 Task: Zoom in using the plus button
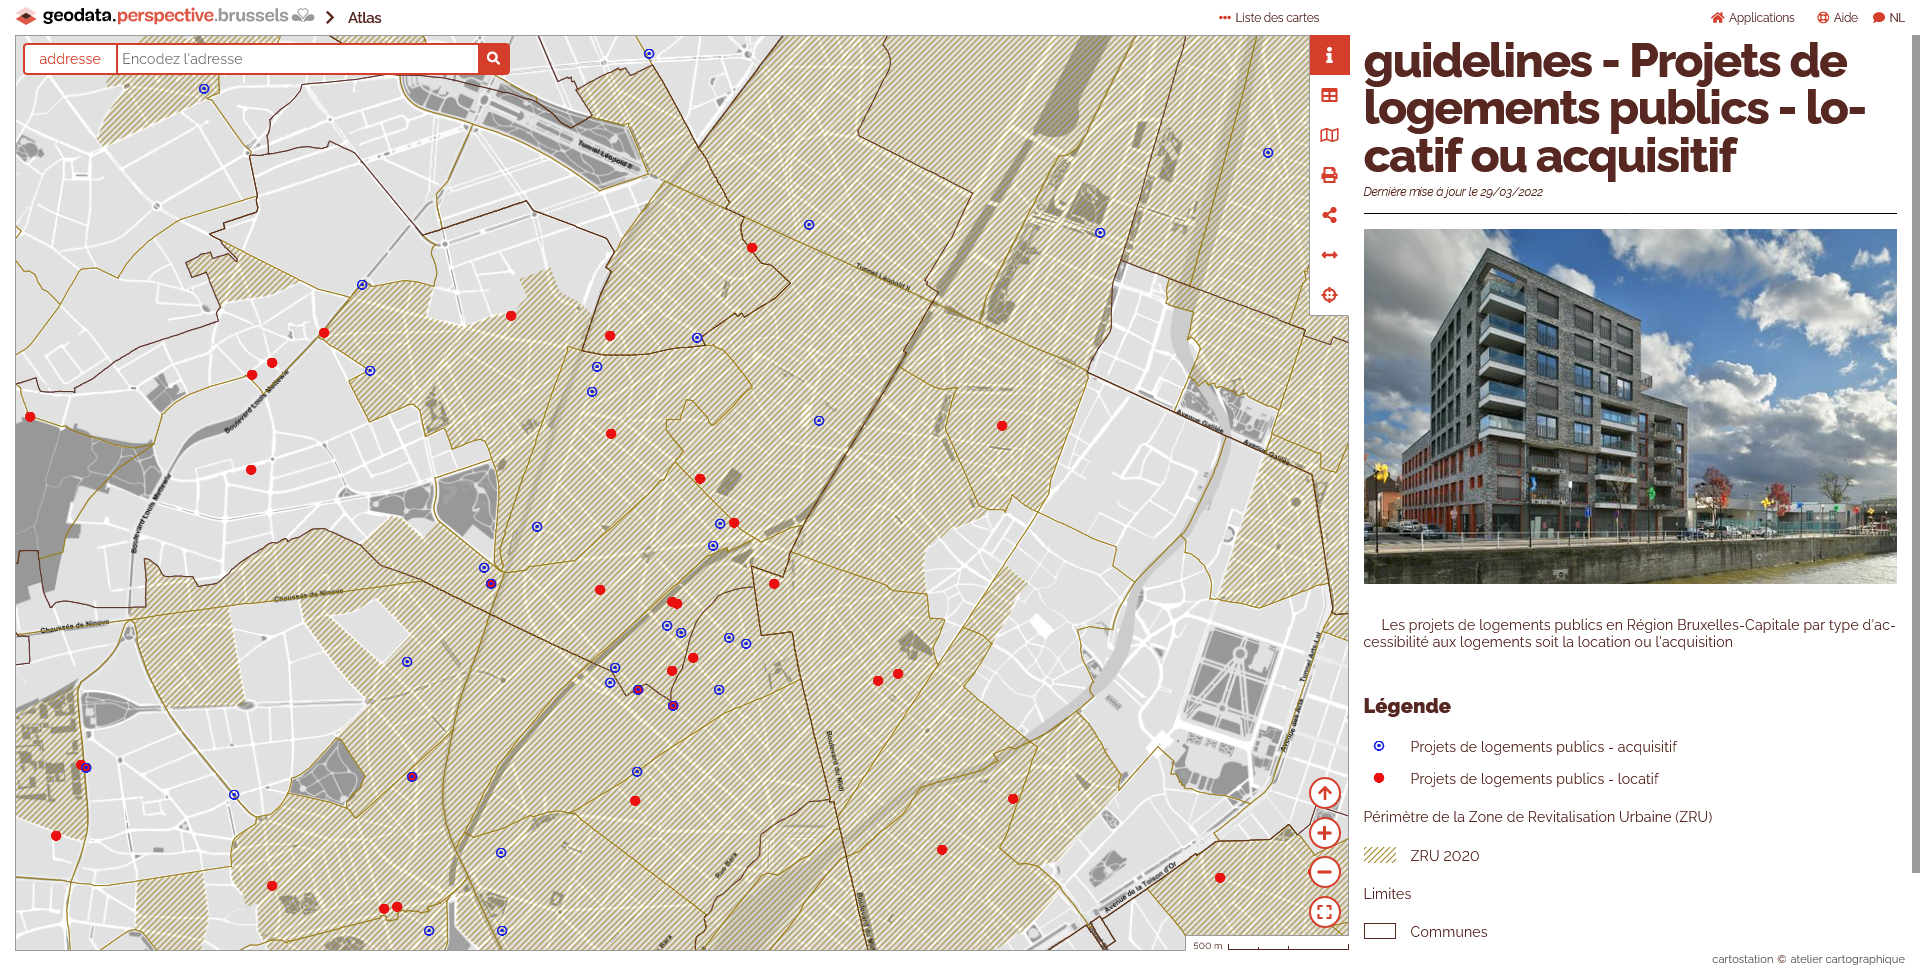(x=1324, y=833)
